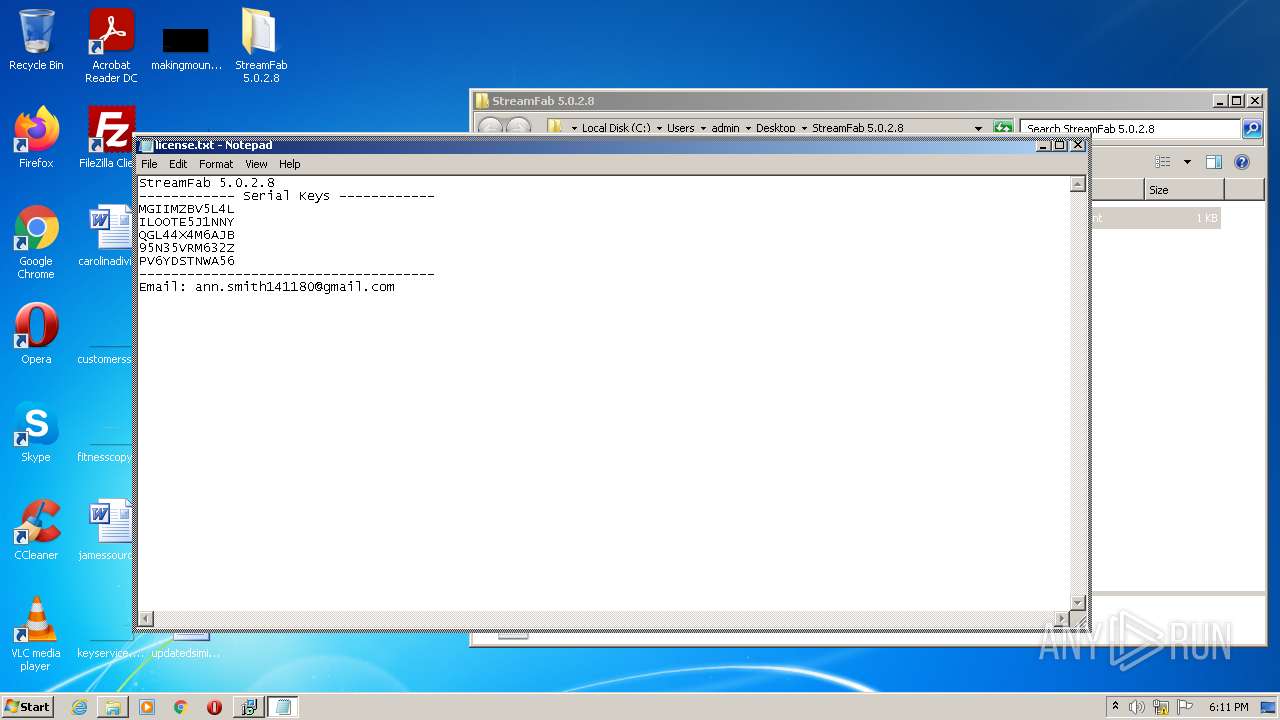This screenshot has height=720, width=1280.
Task: Go to admin breadcrumb
Action: [725, 128]
